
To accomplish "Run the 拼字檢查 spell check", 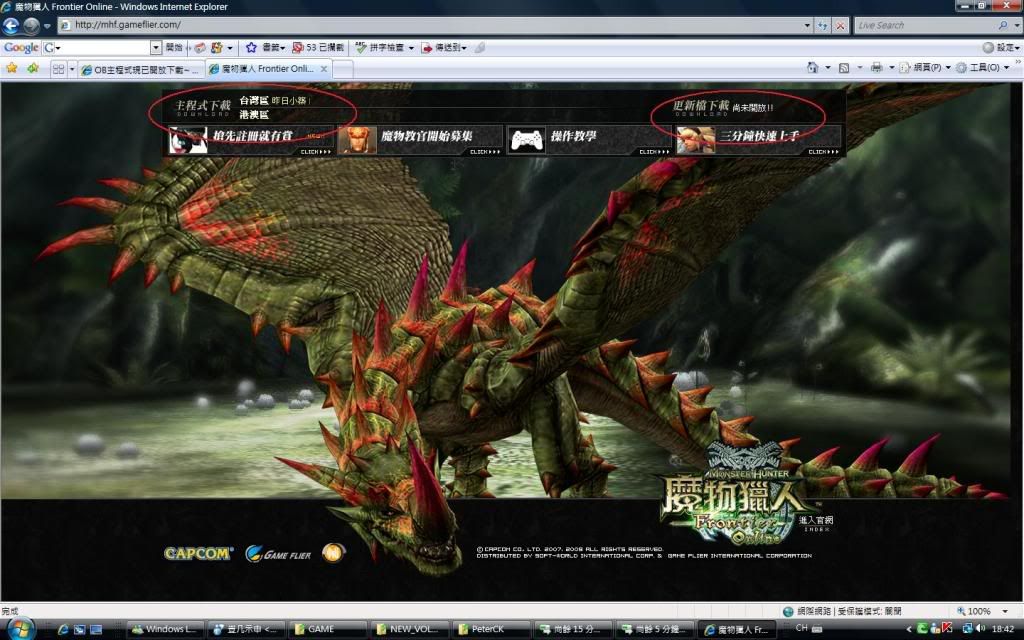I will [379, 48].
